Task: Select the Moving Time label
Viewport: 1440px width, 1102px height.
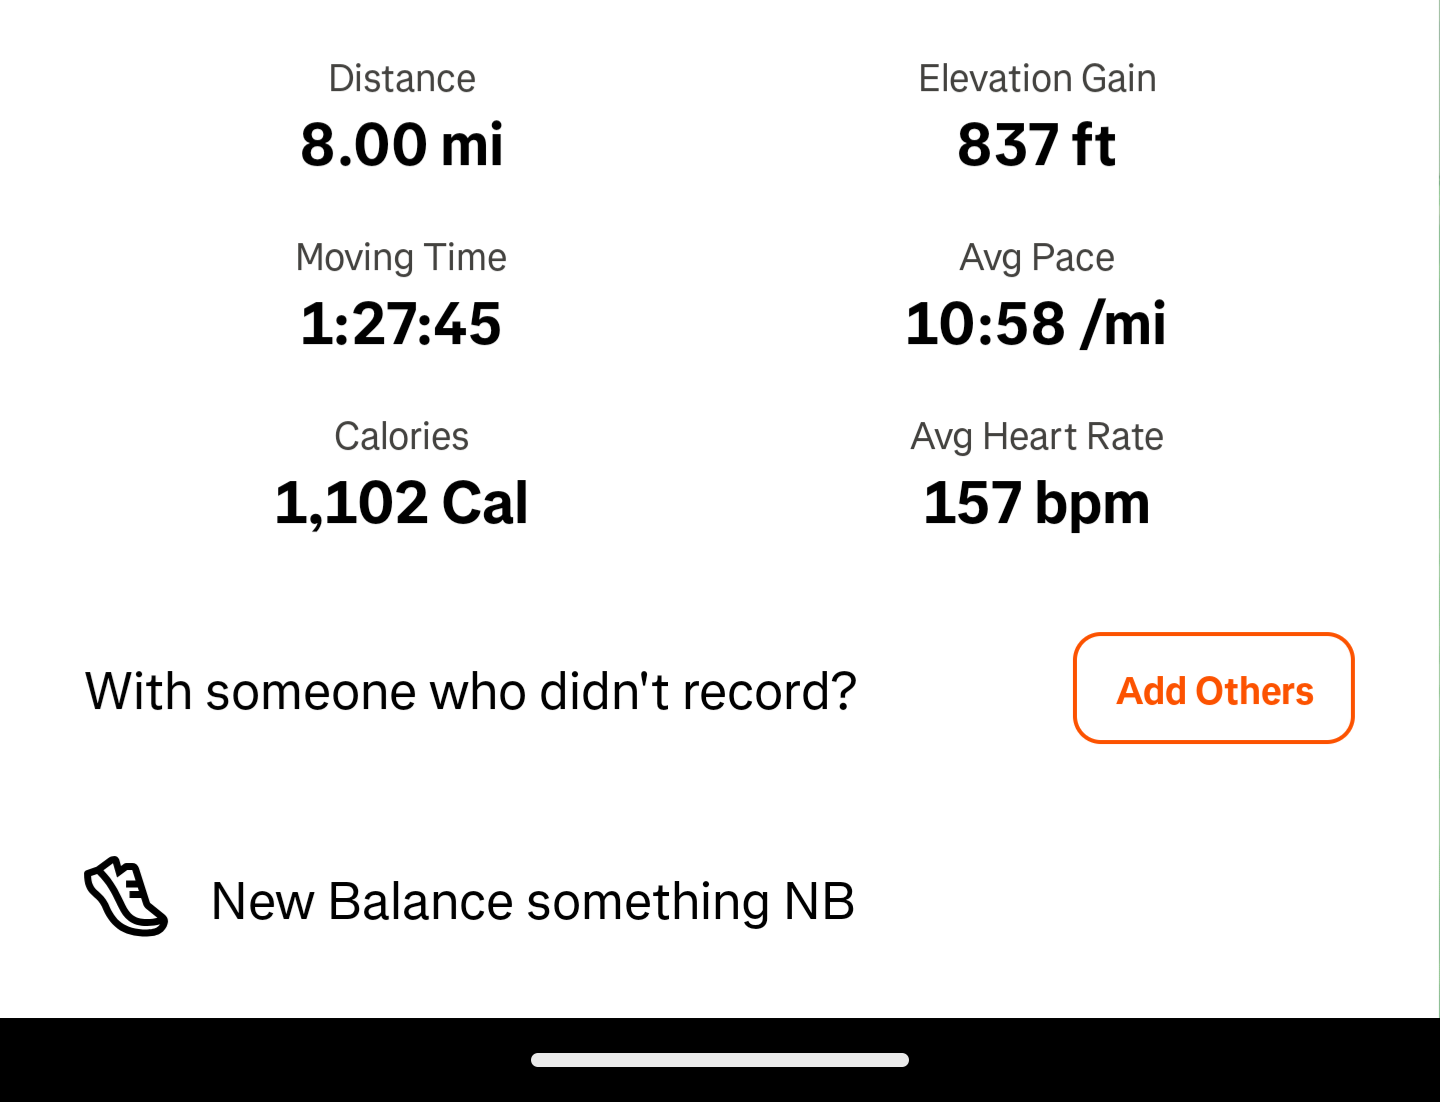Action: coord(401,258)
